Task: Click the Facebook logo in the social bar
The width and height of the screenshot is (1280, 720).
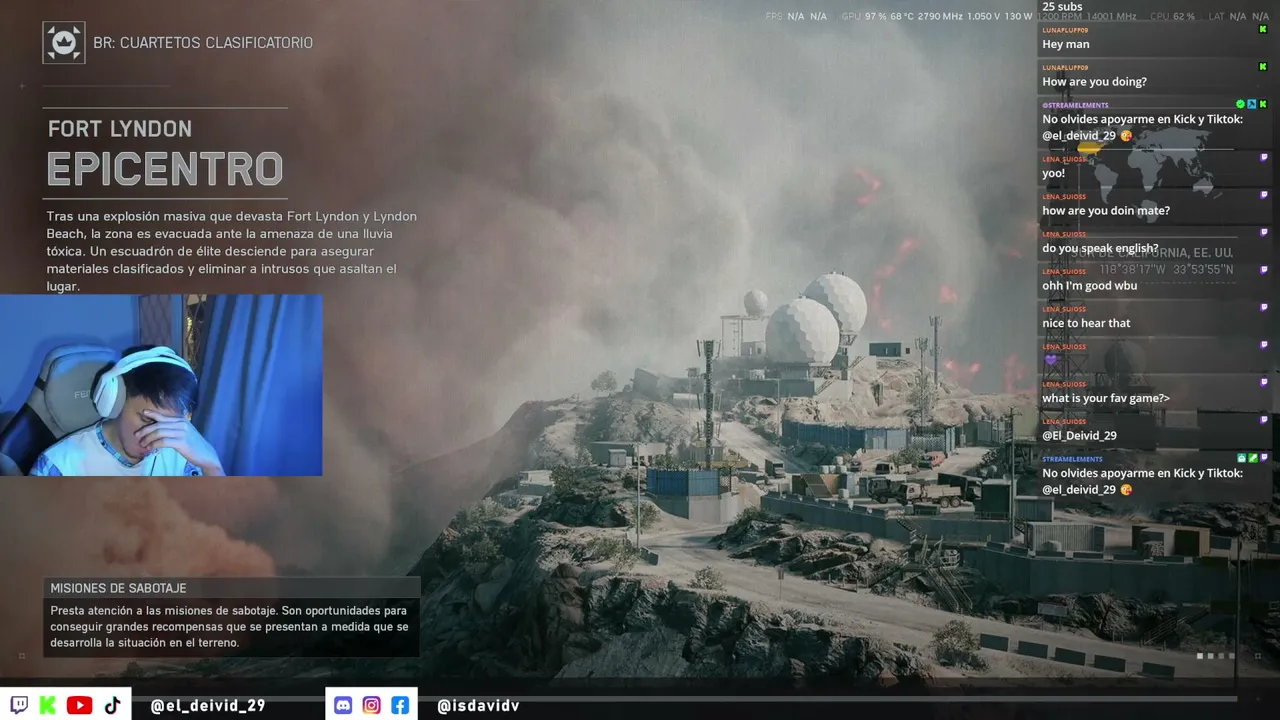Action: click(x=400, y=705)
